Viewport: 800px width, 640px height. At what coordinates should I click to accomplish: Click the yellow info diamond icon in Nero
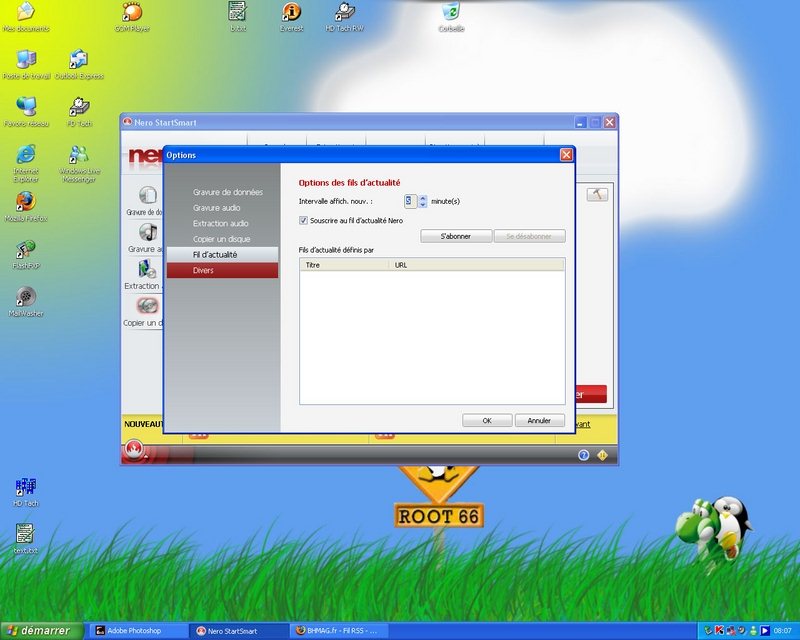point(603,455)
